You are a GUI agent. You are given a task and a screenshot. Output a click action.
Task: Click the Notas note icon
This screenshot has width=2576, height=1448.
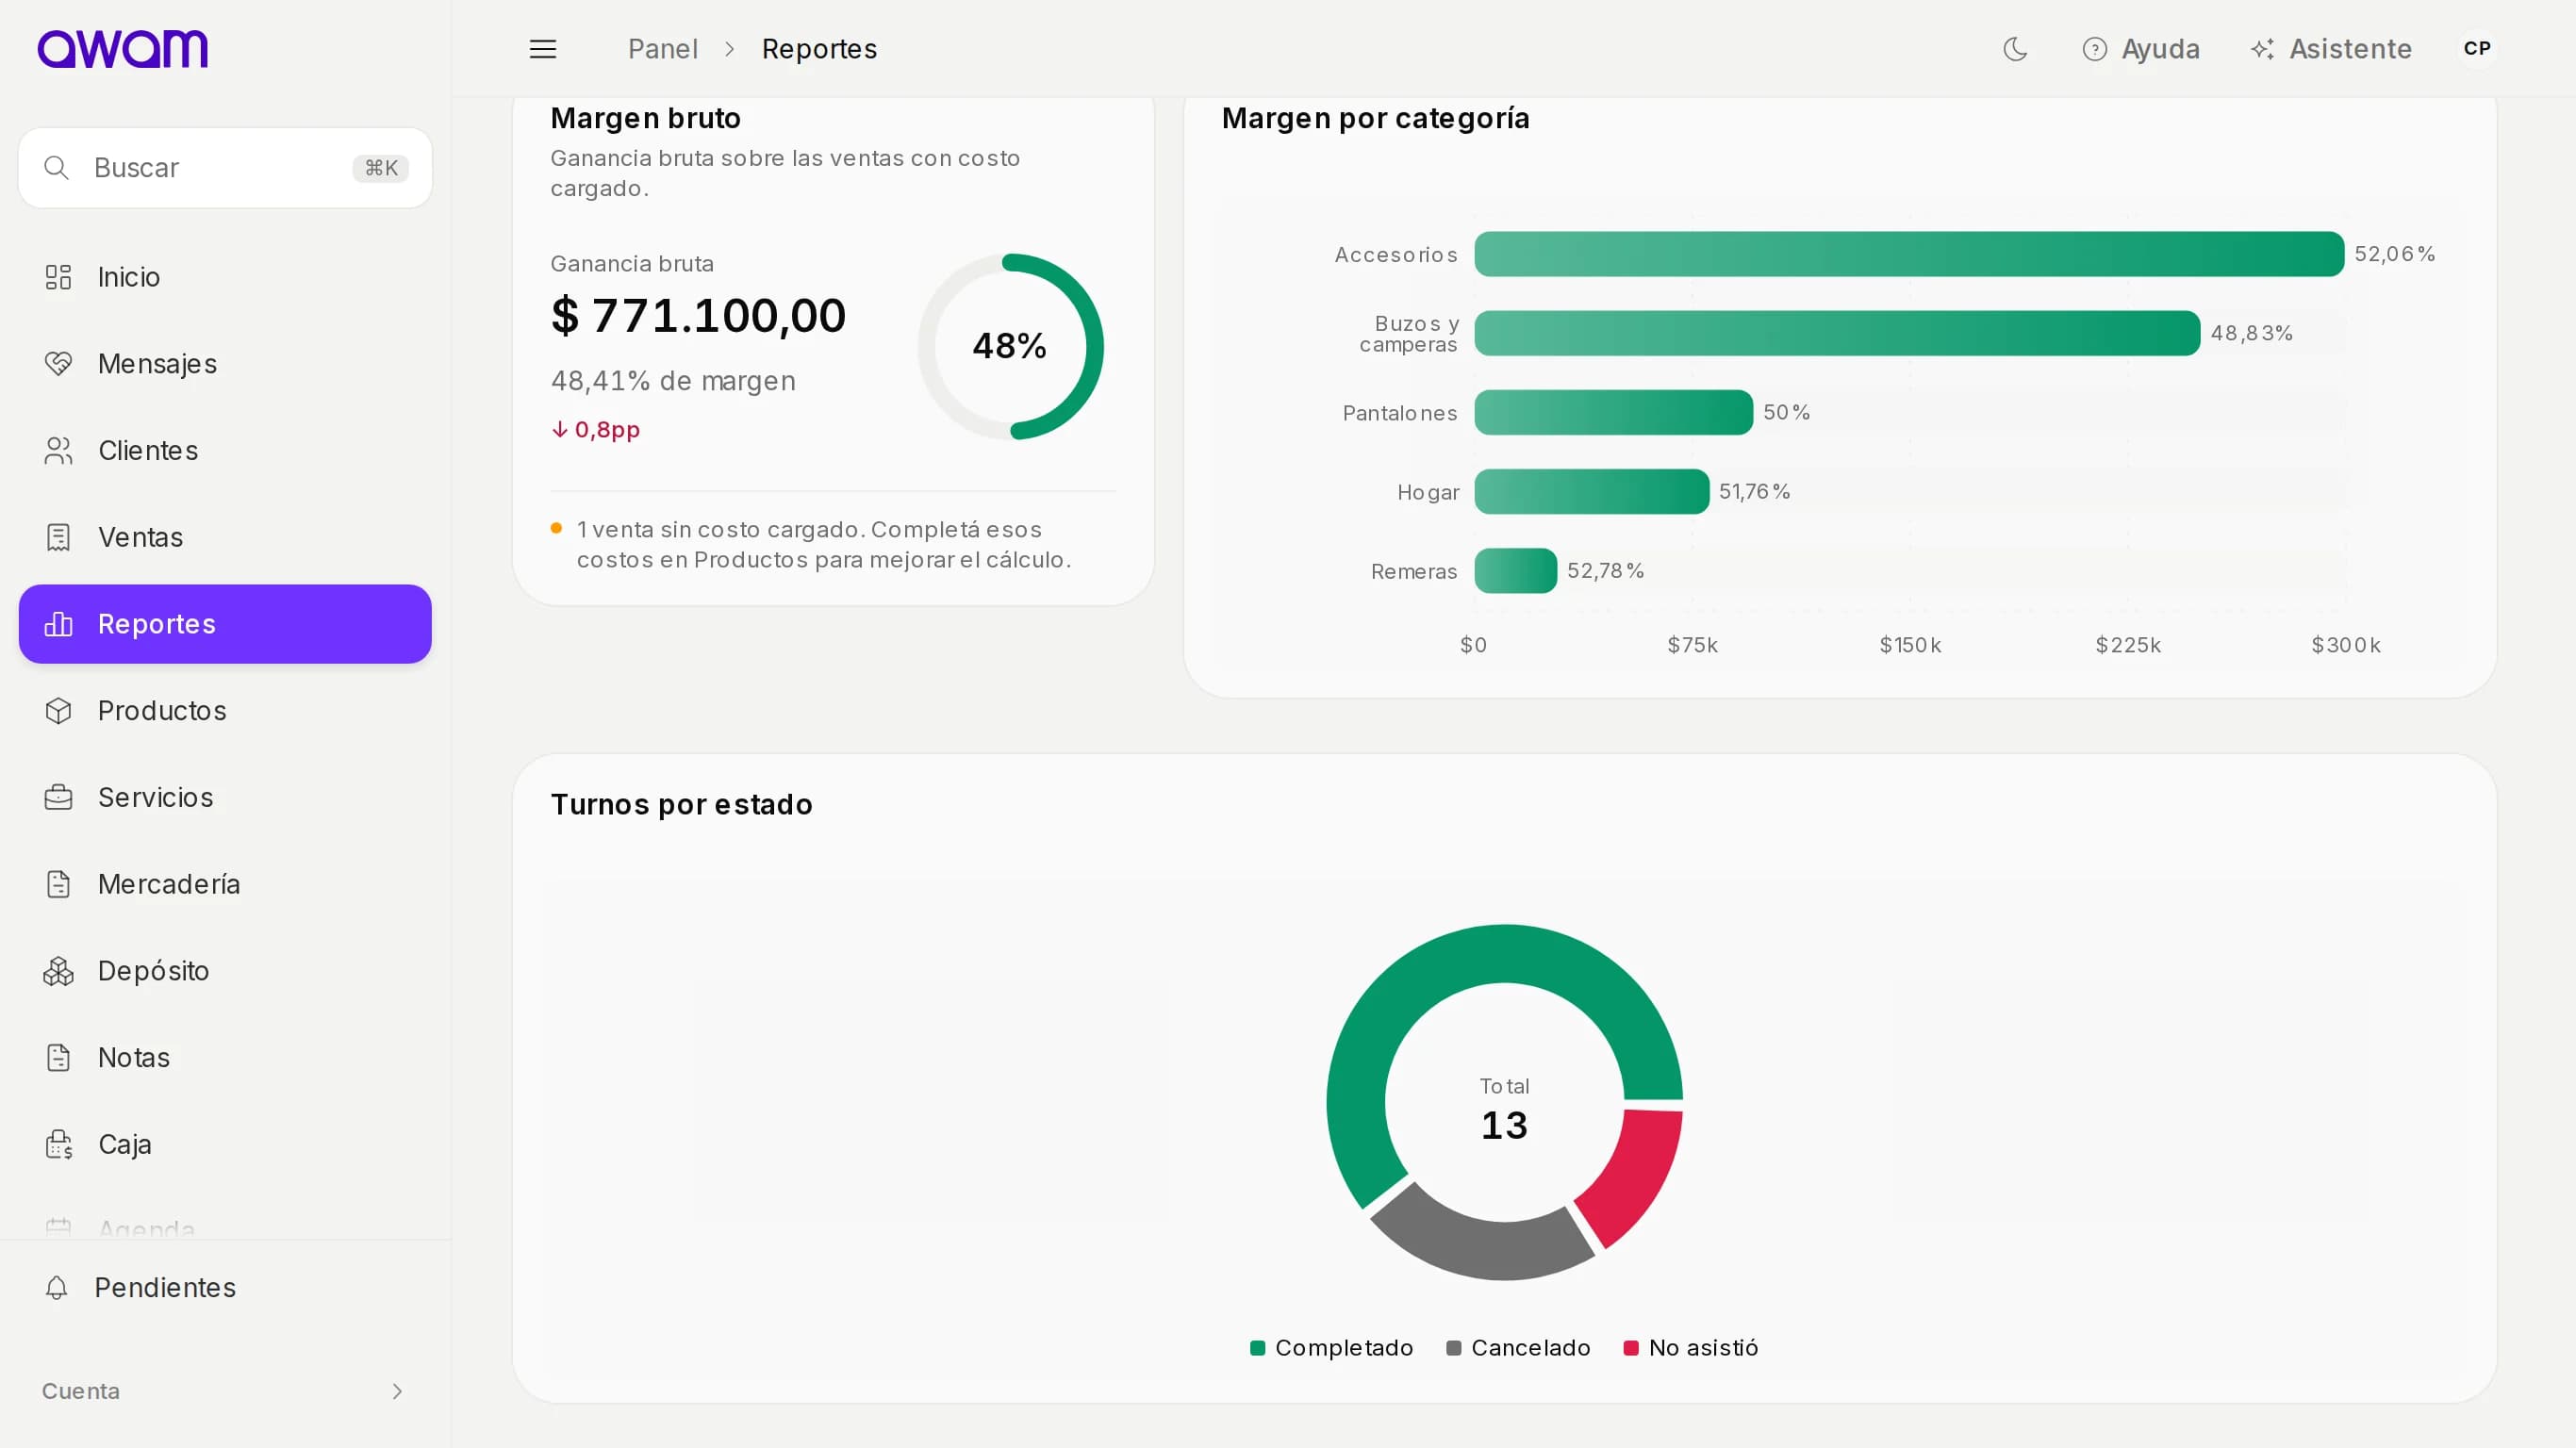(58, 1058)
